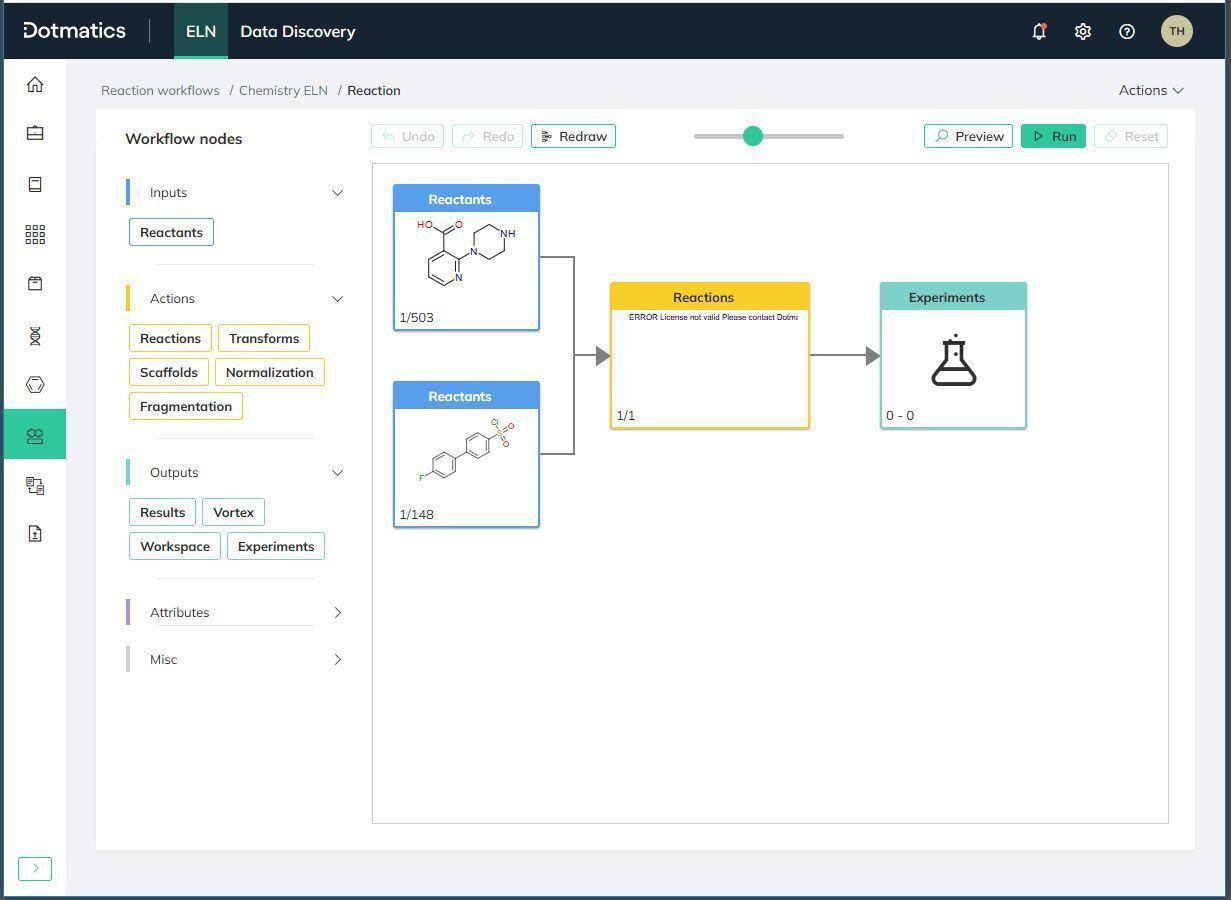
Task: Expand the Attributes section
Action: pos(337,613)
